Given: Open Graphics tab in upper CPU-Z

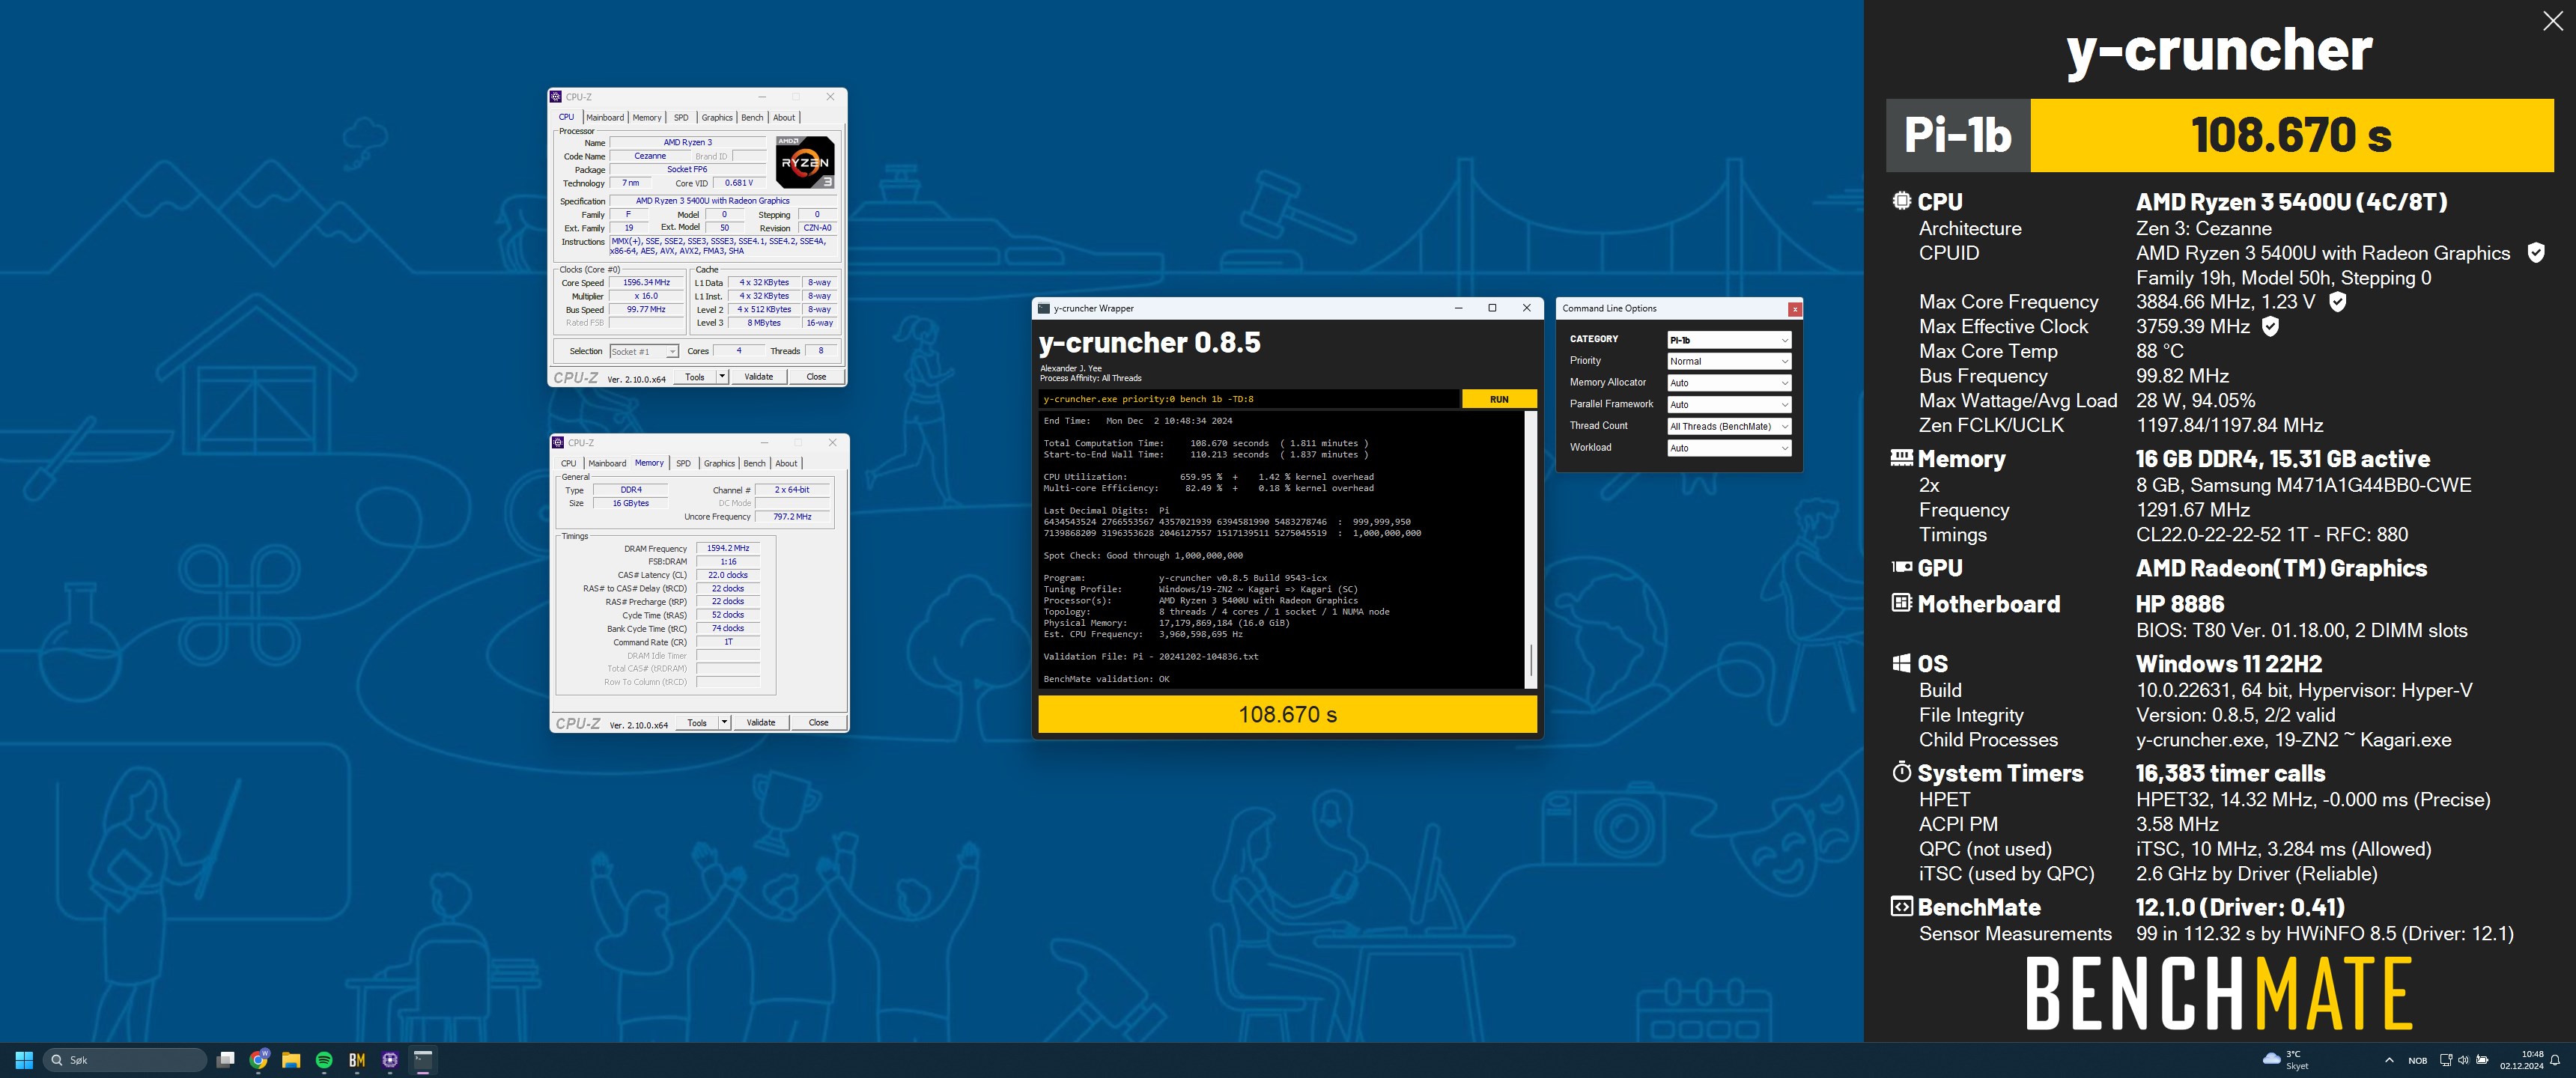Looking at the screenshot, I should pos(717,118).
